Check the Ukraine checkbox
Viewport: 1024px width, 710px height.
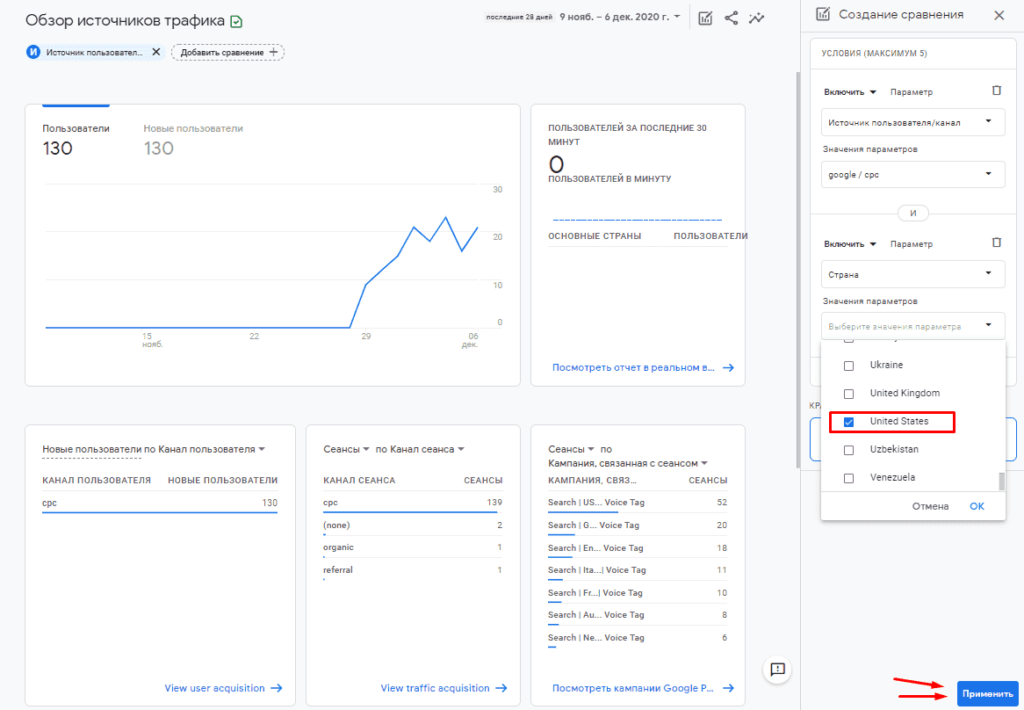[x=848, y=366]
